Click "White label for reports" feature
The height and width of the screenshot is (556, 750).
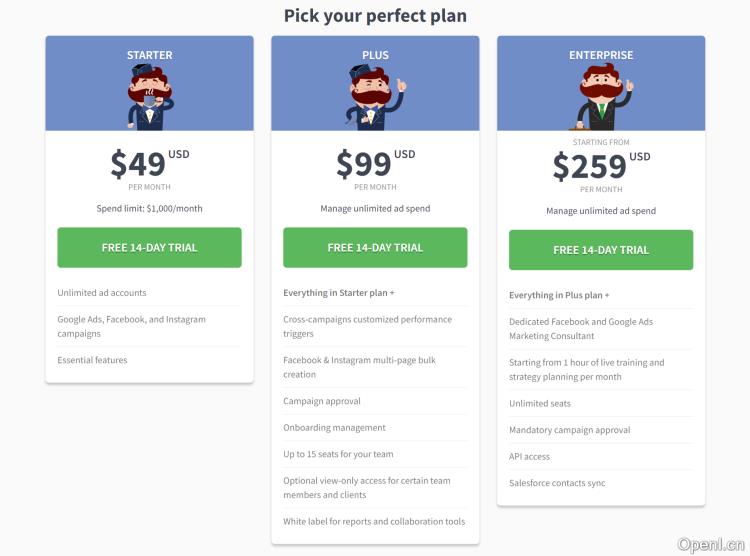click(x=374, y=521)
